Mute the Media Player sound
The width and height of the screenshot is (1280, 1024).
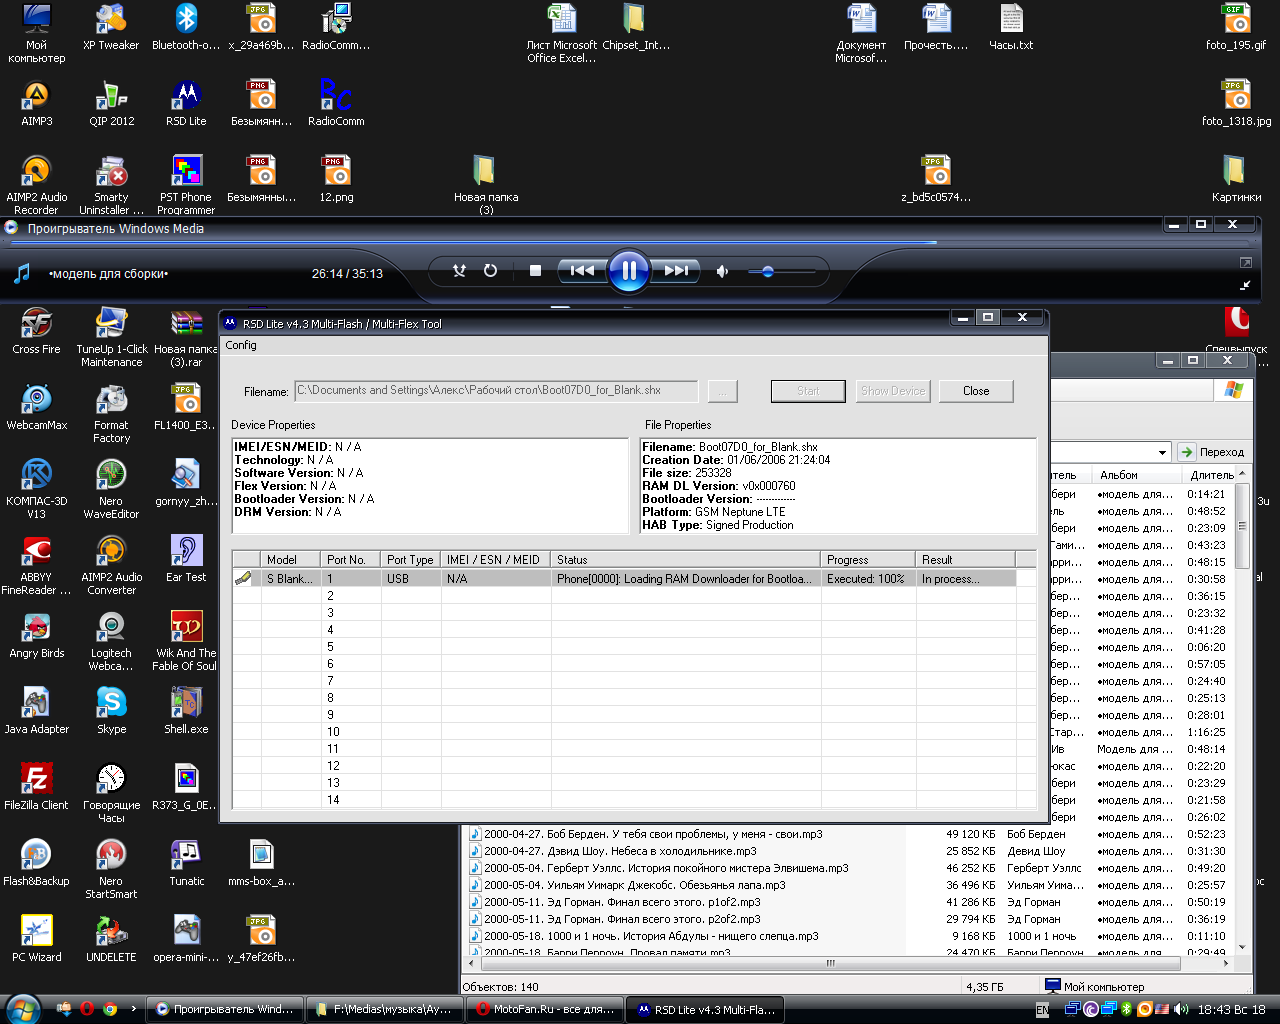tap(722, 271)
